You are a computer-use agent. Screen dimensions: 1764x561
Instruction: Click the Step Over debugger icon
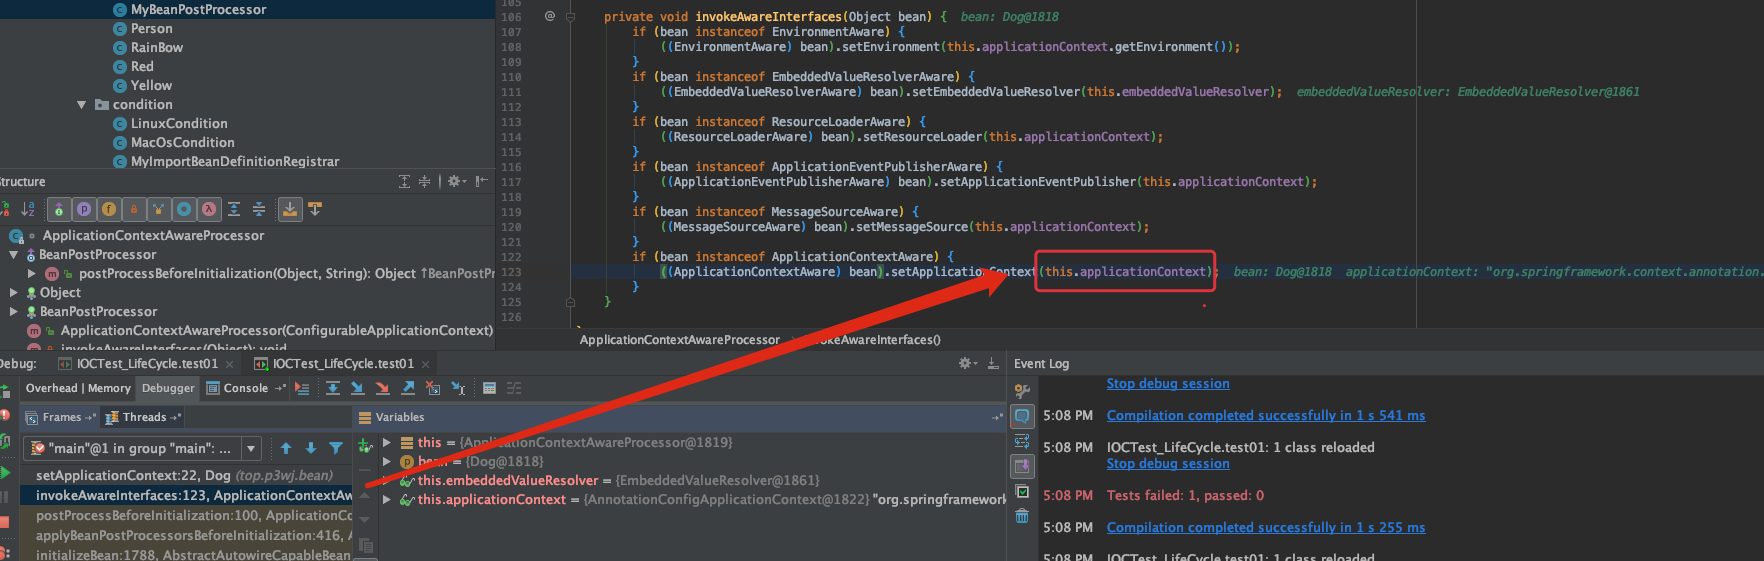pos(333,388)
